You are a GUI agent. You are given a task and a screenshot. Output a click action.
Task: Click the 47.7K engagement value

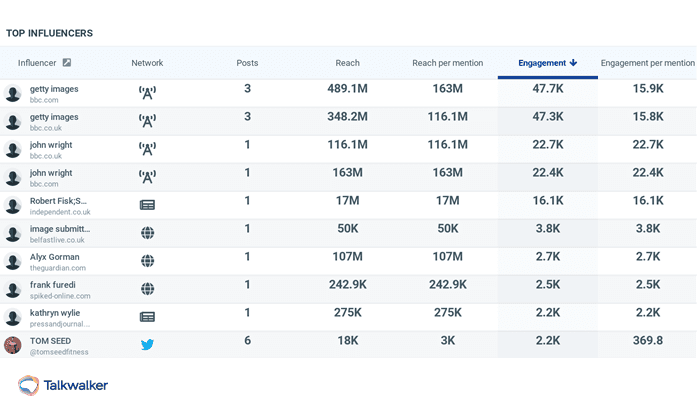(x=548, y=88)
